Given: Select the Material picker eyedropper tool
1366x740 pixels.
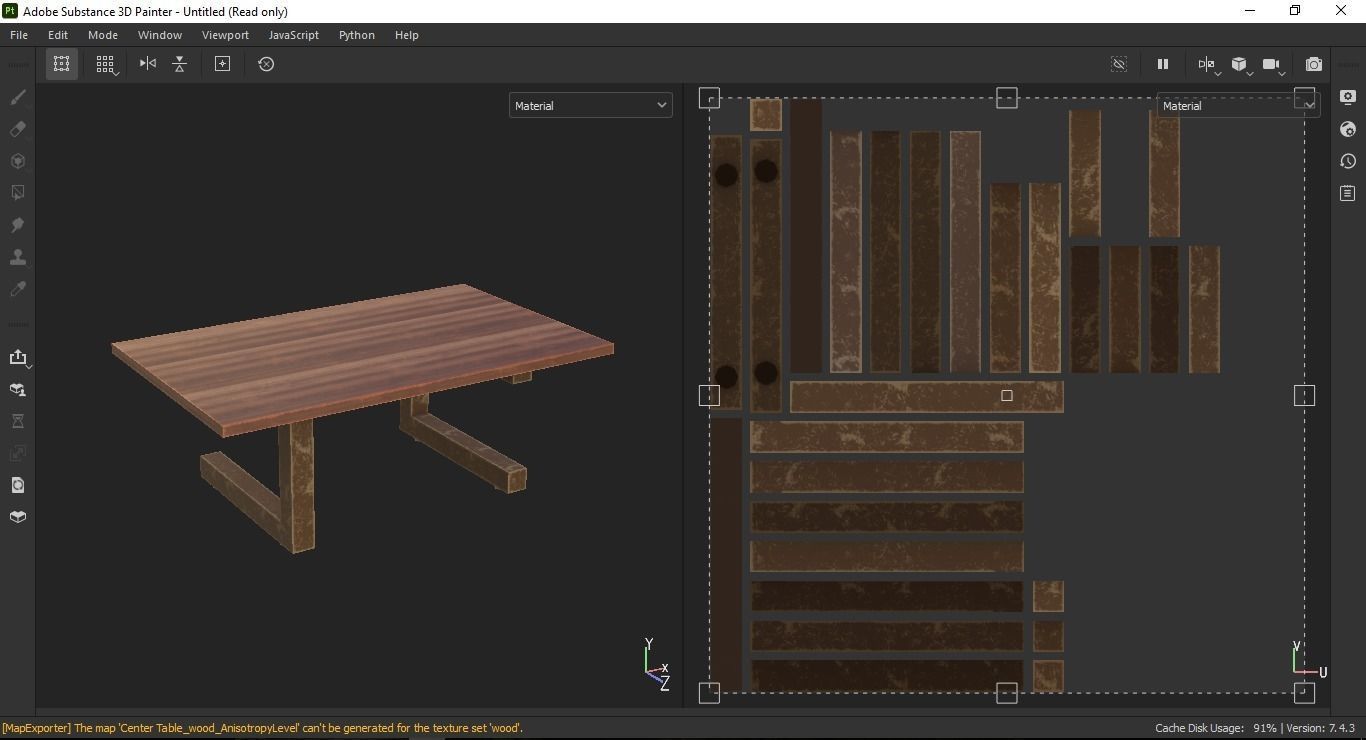Looking at the screenshot, I should pos(17,289).
